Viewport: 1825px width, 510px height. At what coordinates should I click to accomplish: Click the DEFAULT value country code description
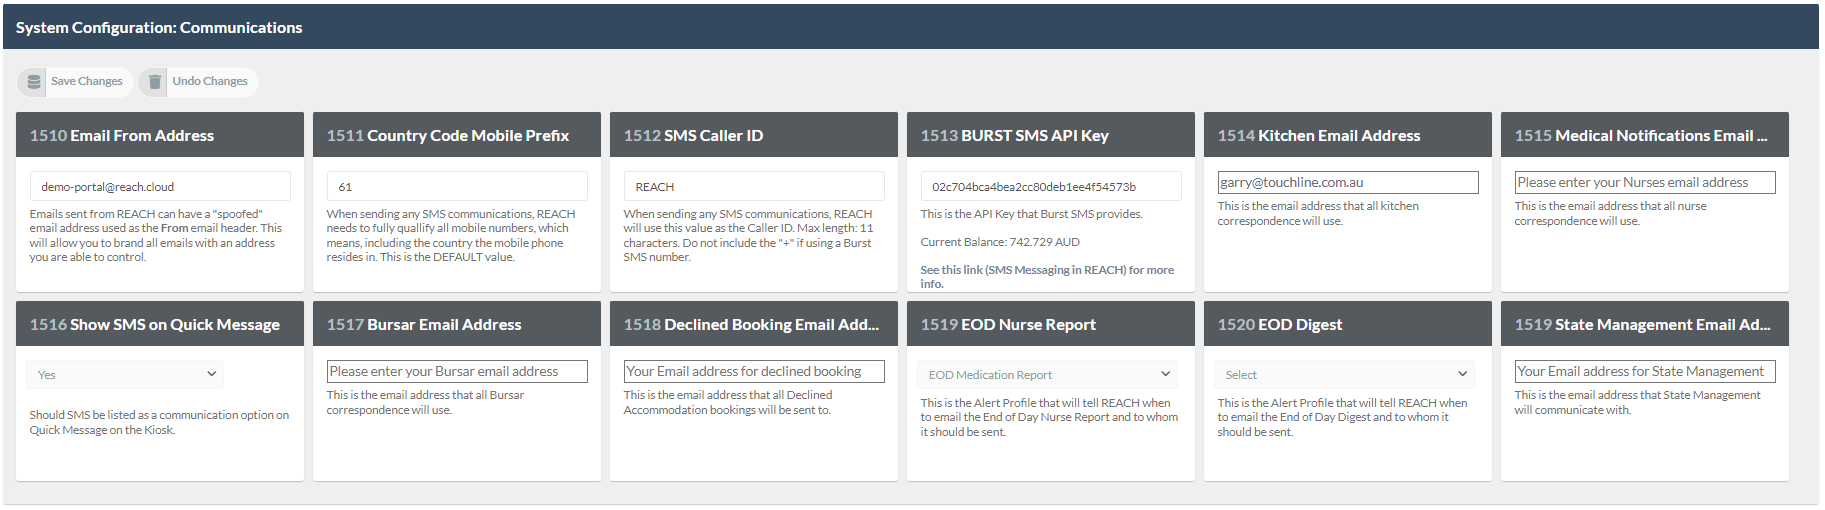click(x=451, y=236)
